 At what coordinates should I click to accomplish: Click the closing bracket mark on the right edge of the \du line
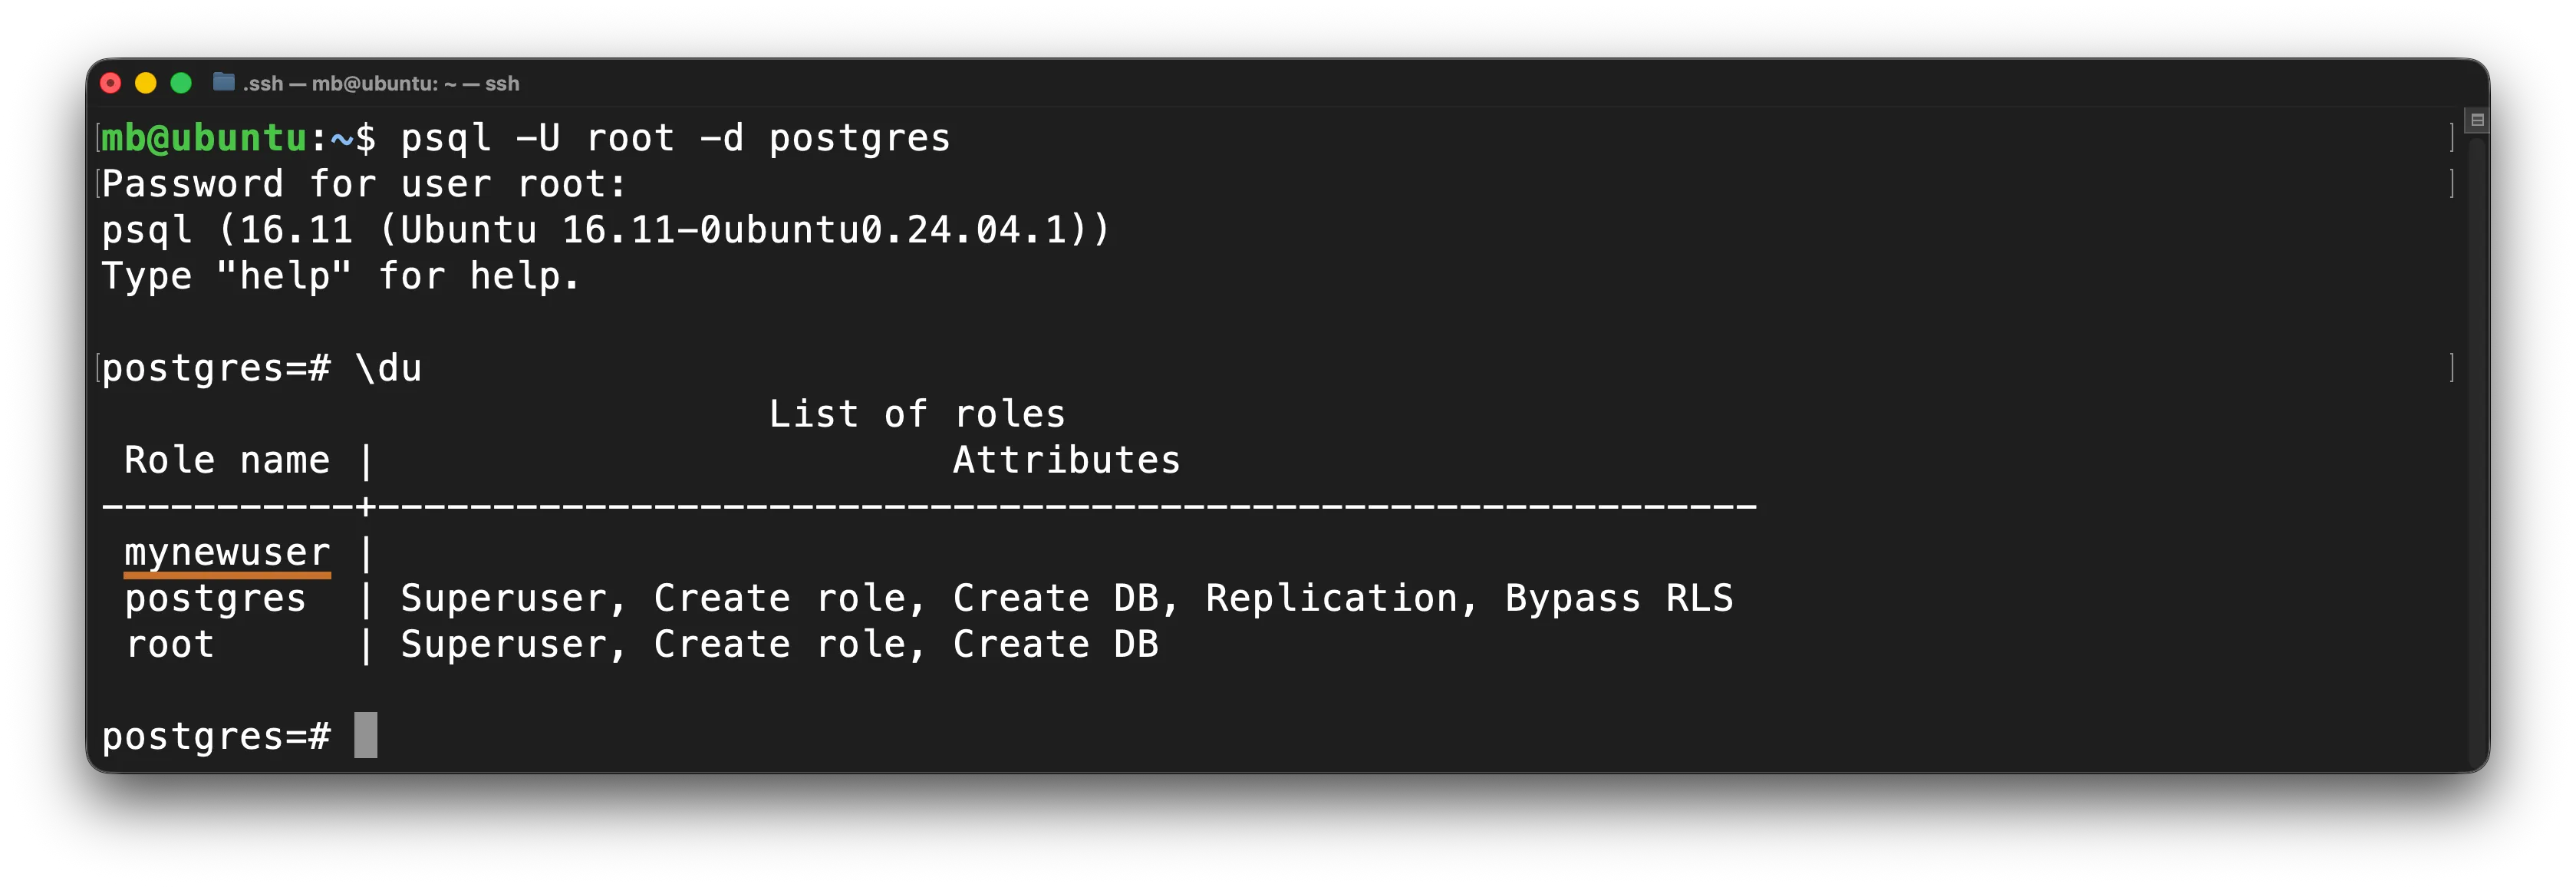click(2450, 367)
